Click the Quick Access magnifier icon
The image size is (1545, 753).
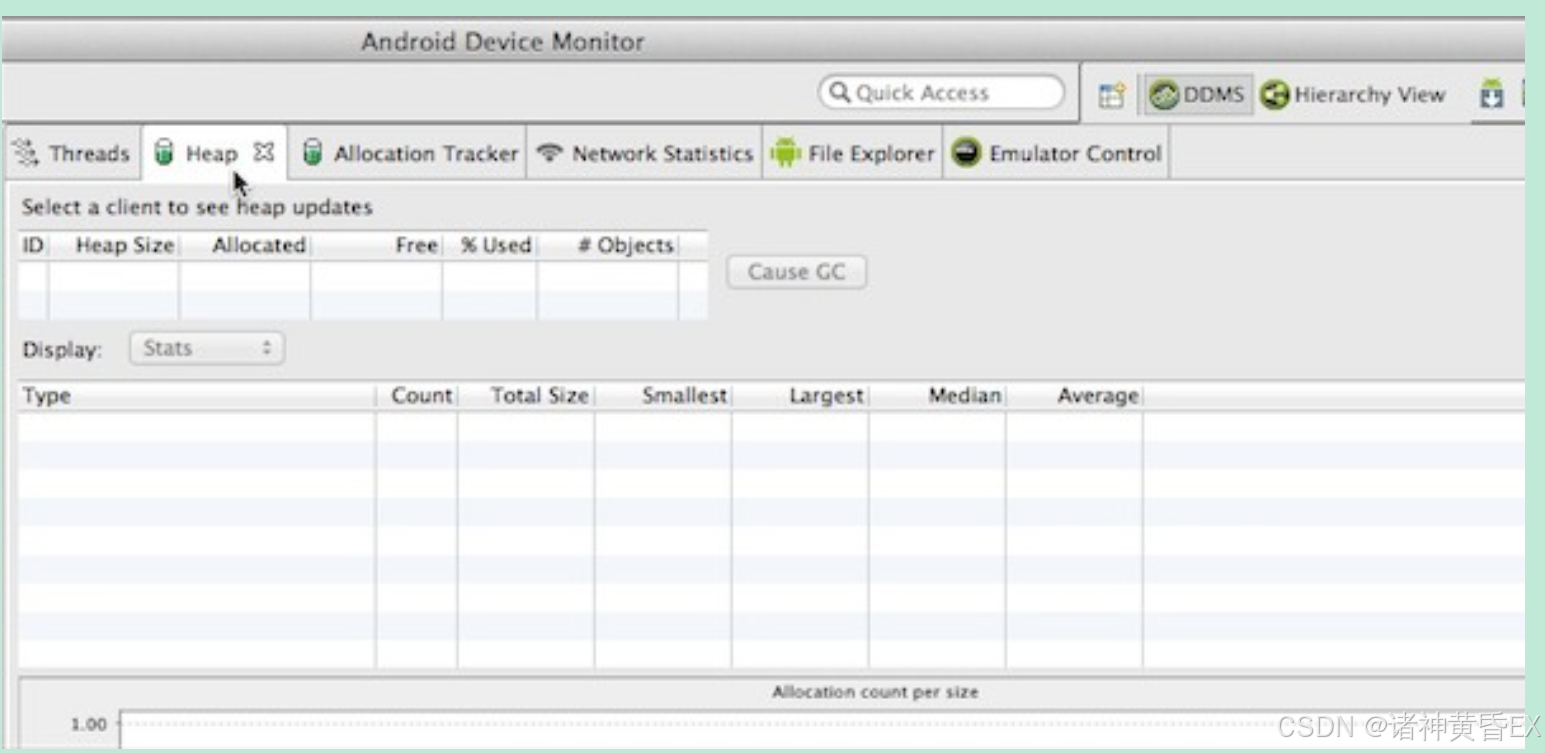[x=840, y=93]
